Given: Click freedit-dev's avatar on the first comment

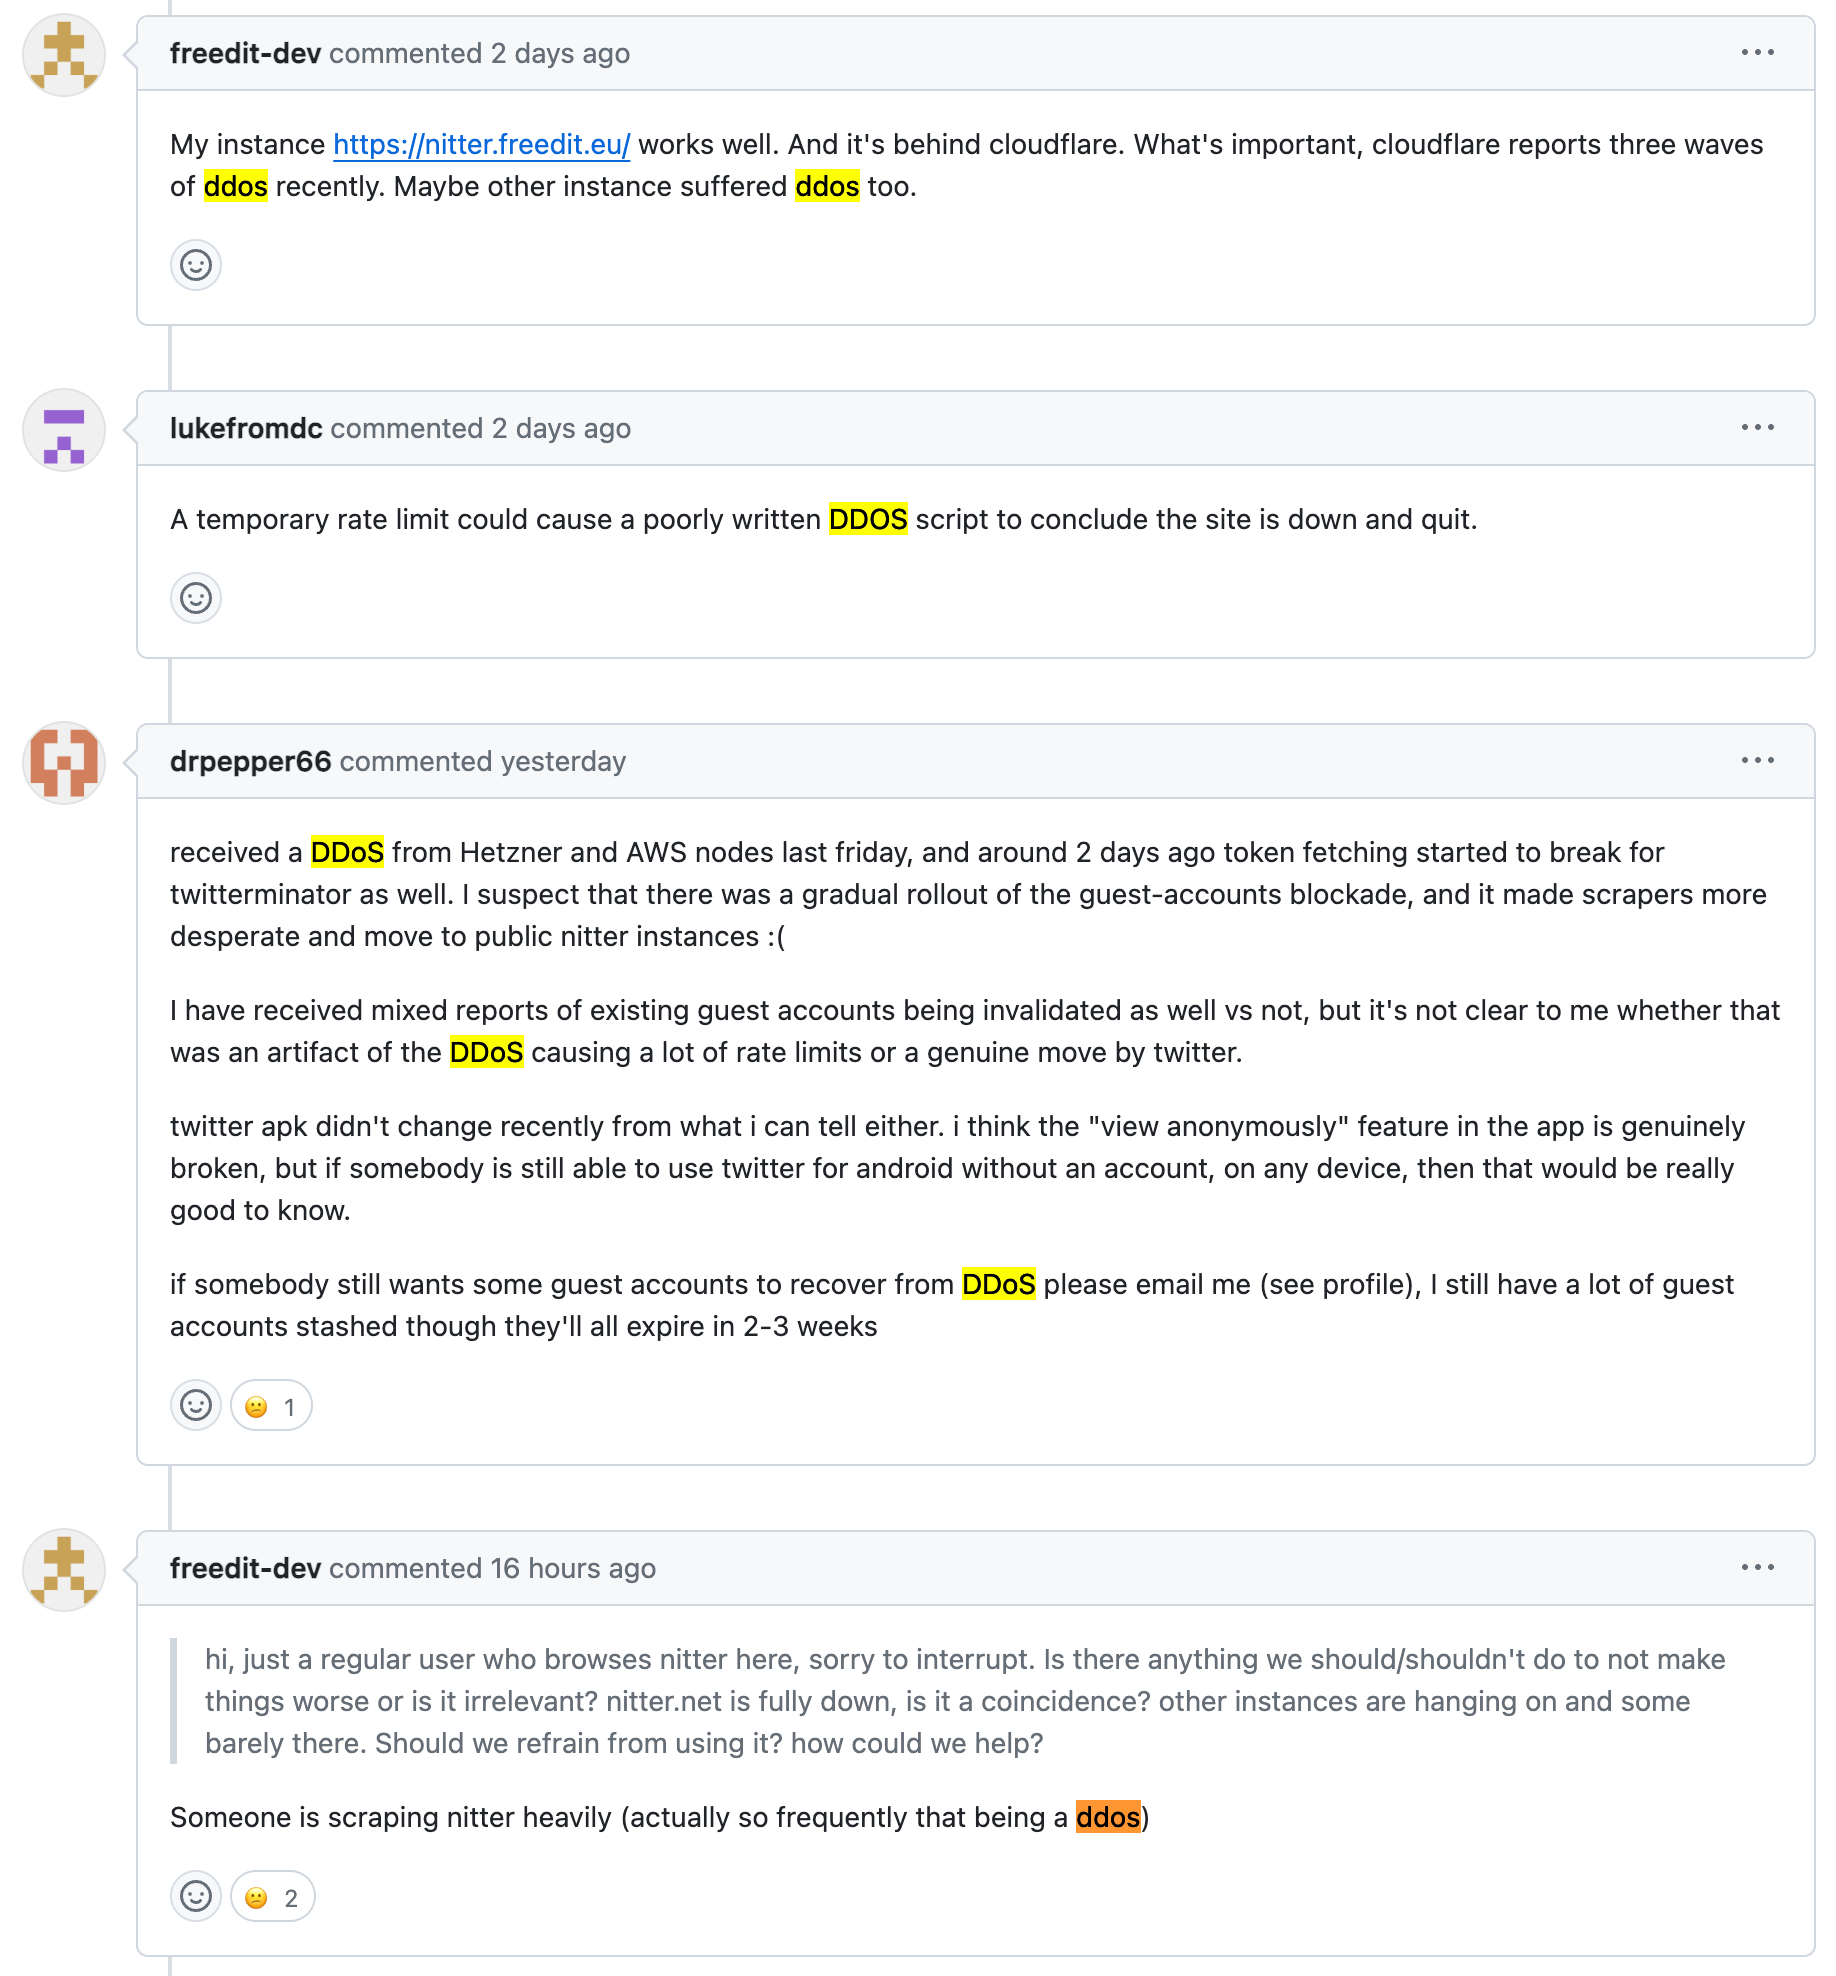Looking at the screenshot, I should point(64,54).
